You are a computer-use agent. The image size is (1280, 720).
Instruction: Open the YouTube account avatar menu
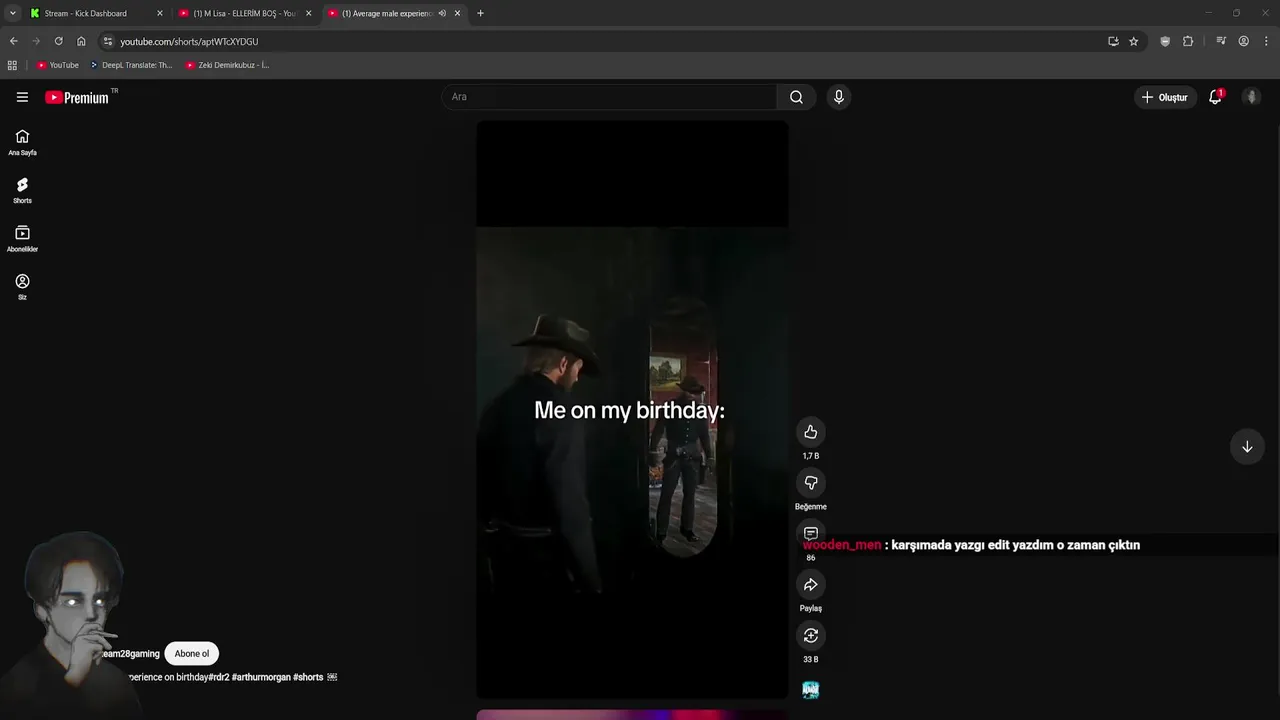[x=1251, y=97]
